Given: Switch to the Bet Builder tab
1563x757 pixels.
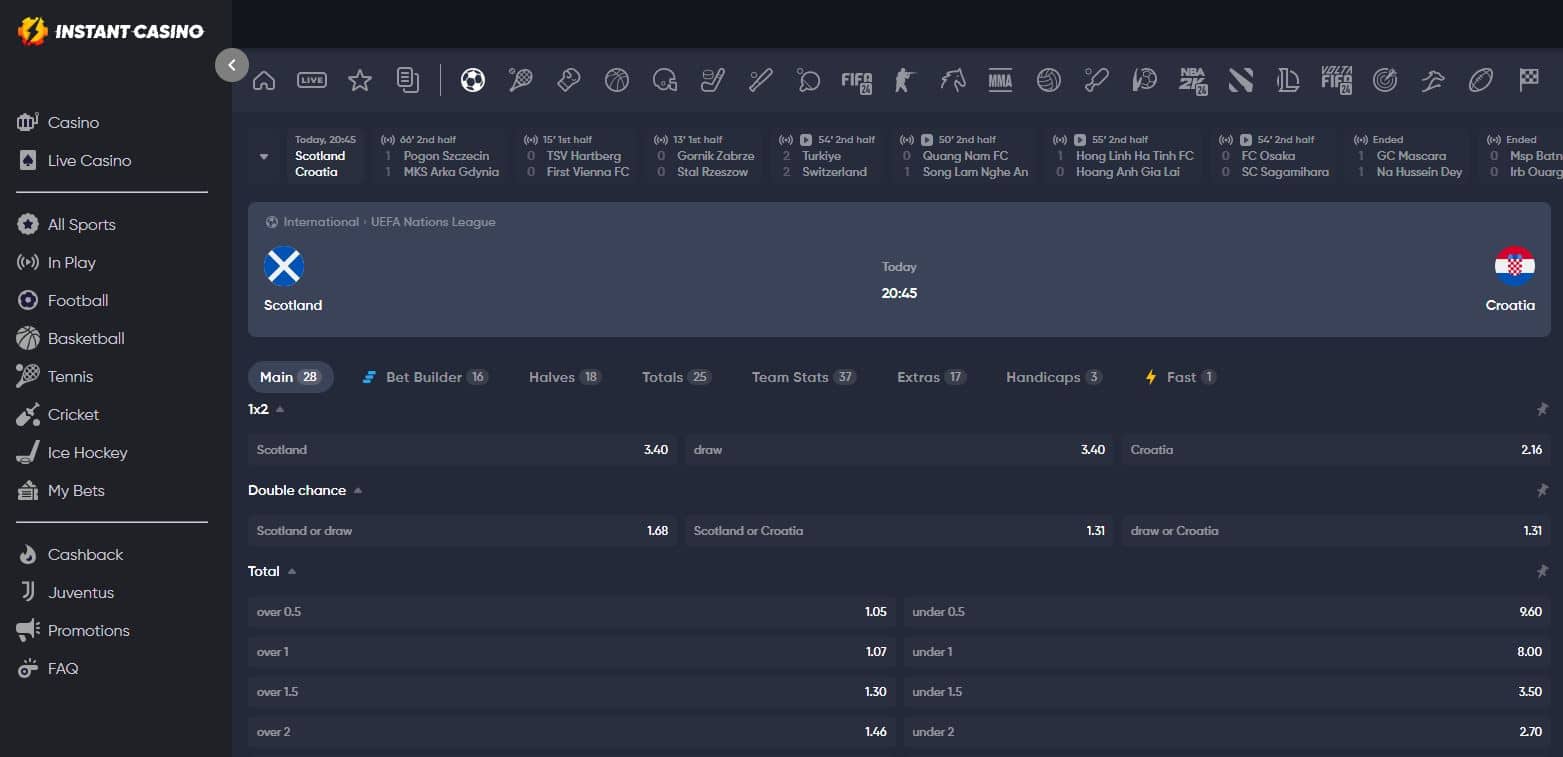Looking at the screenshot, I should click(425, 377).
